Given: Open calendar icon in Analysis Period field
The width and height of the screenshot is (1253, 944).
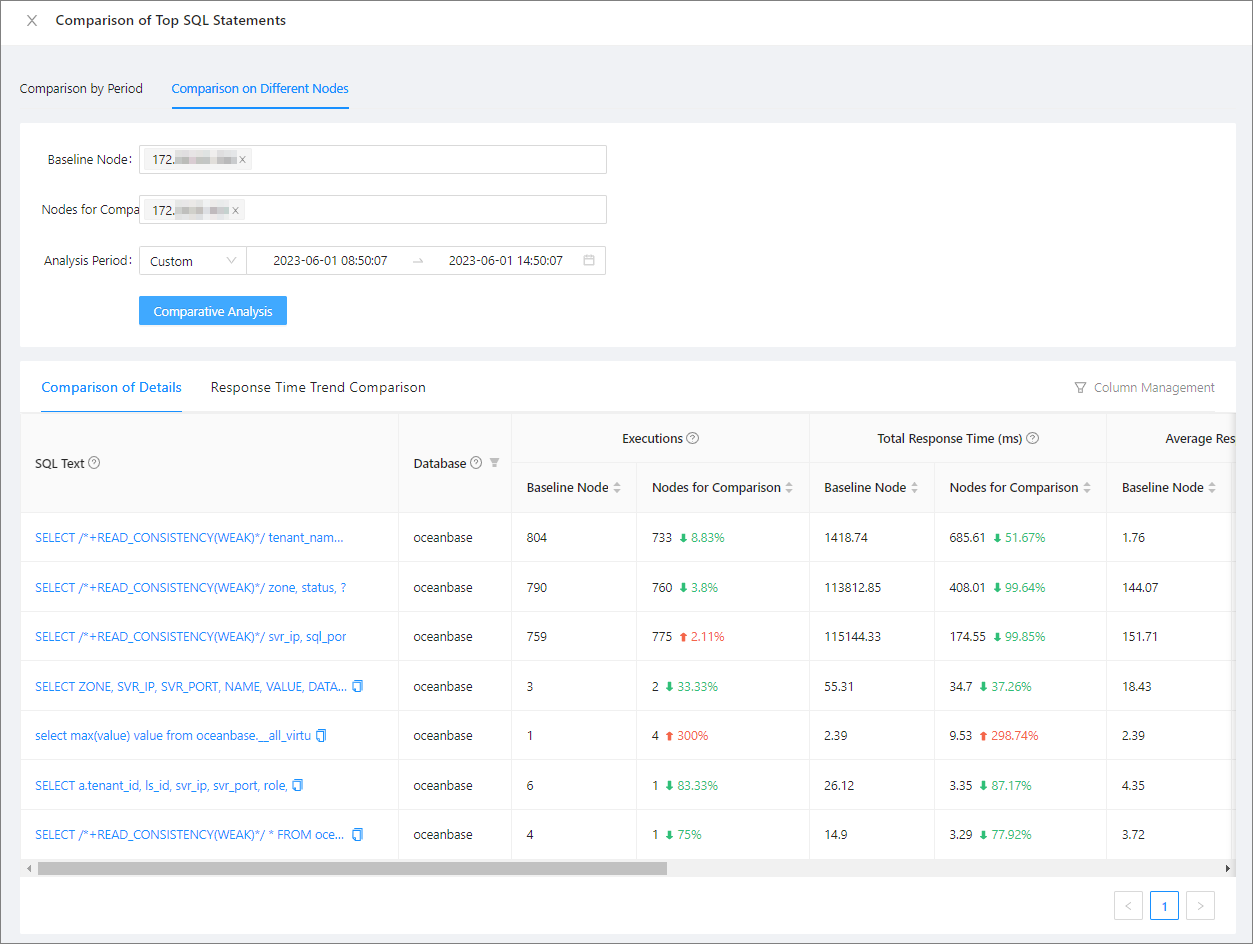Looking at the screenshot, I should pos(589,261).
